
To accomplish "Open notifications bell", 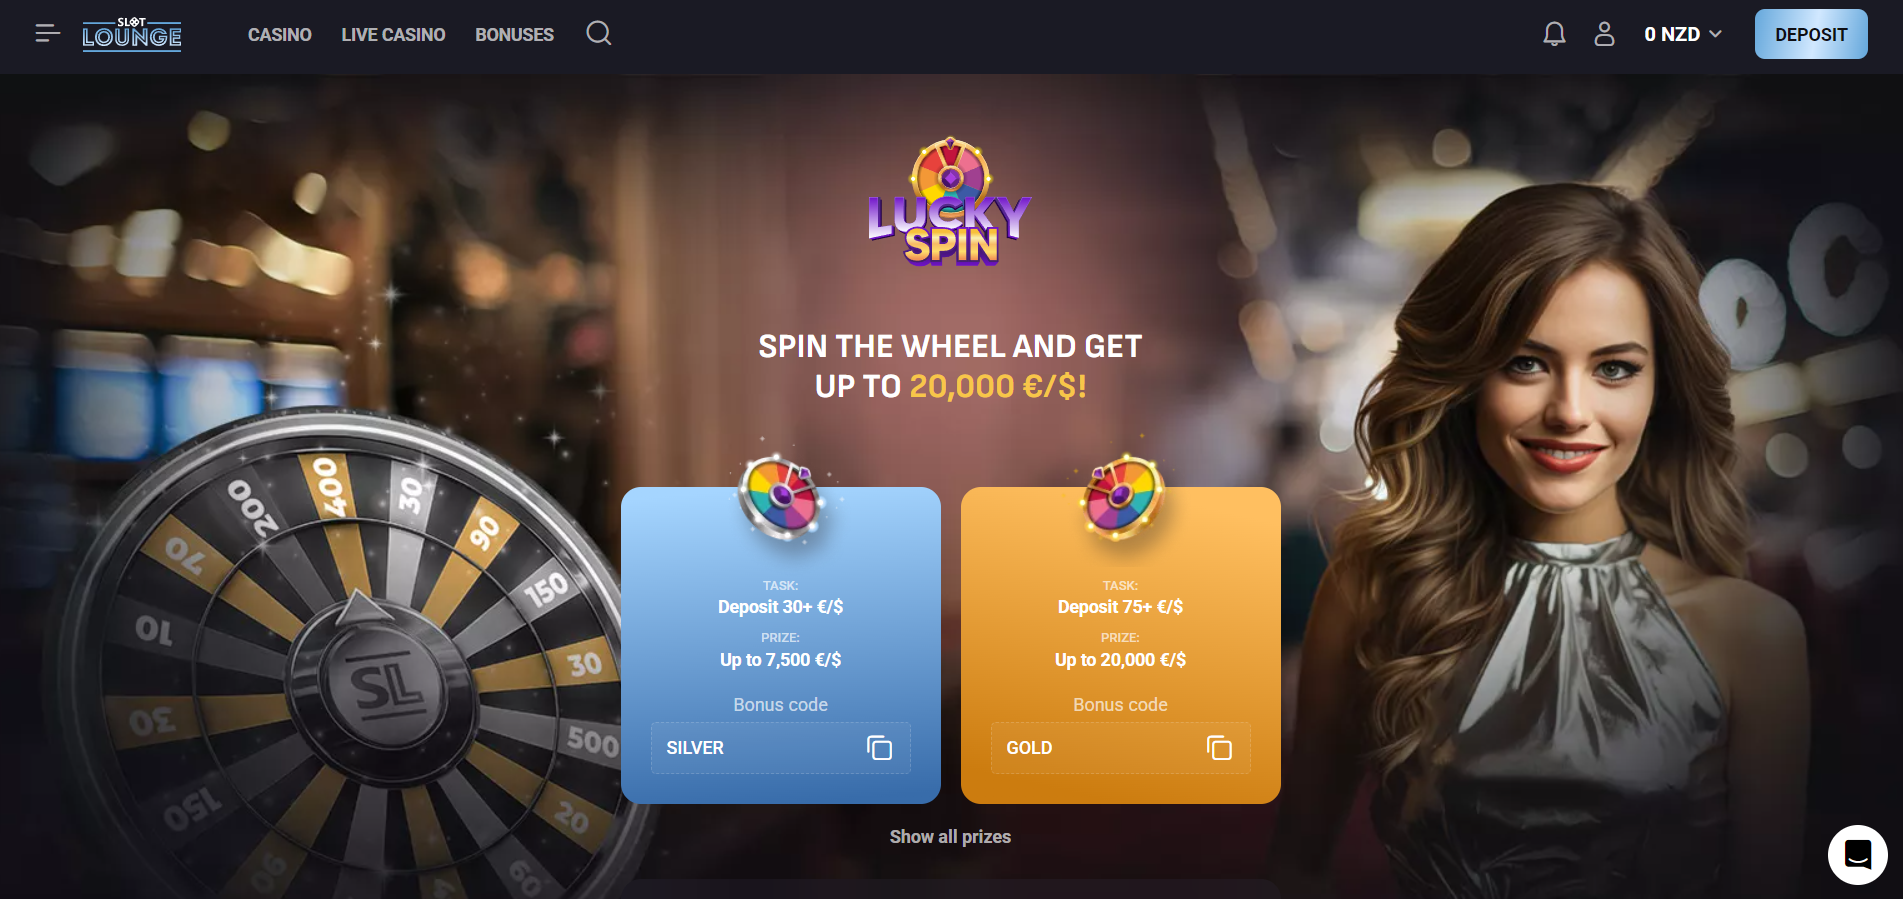I will point(1554,34).
